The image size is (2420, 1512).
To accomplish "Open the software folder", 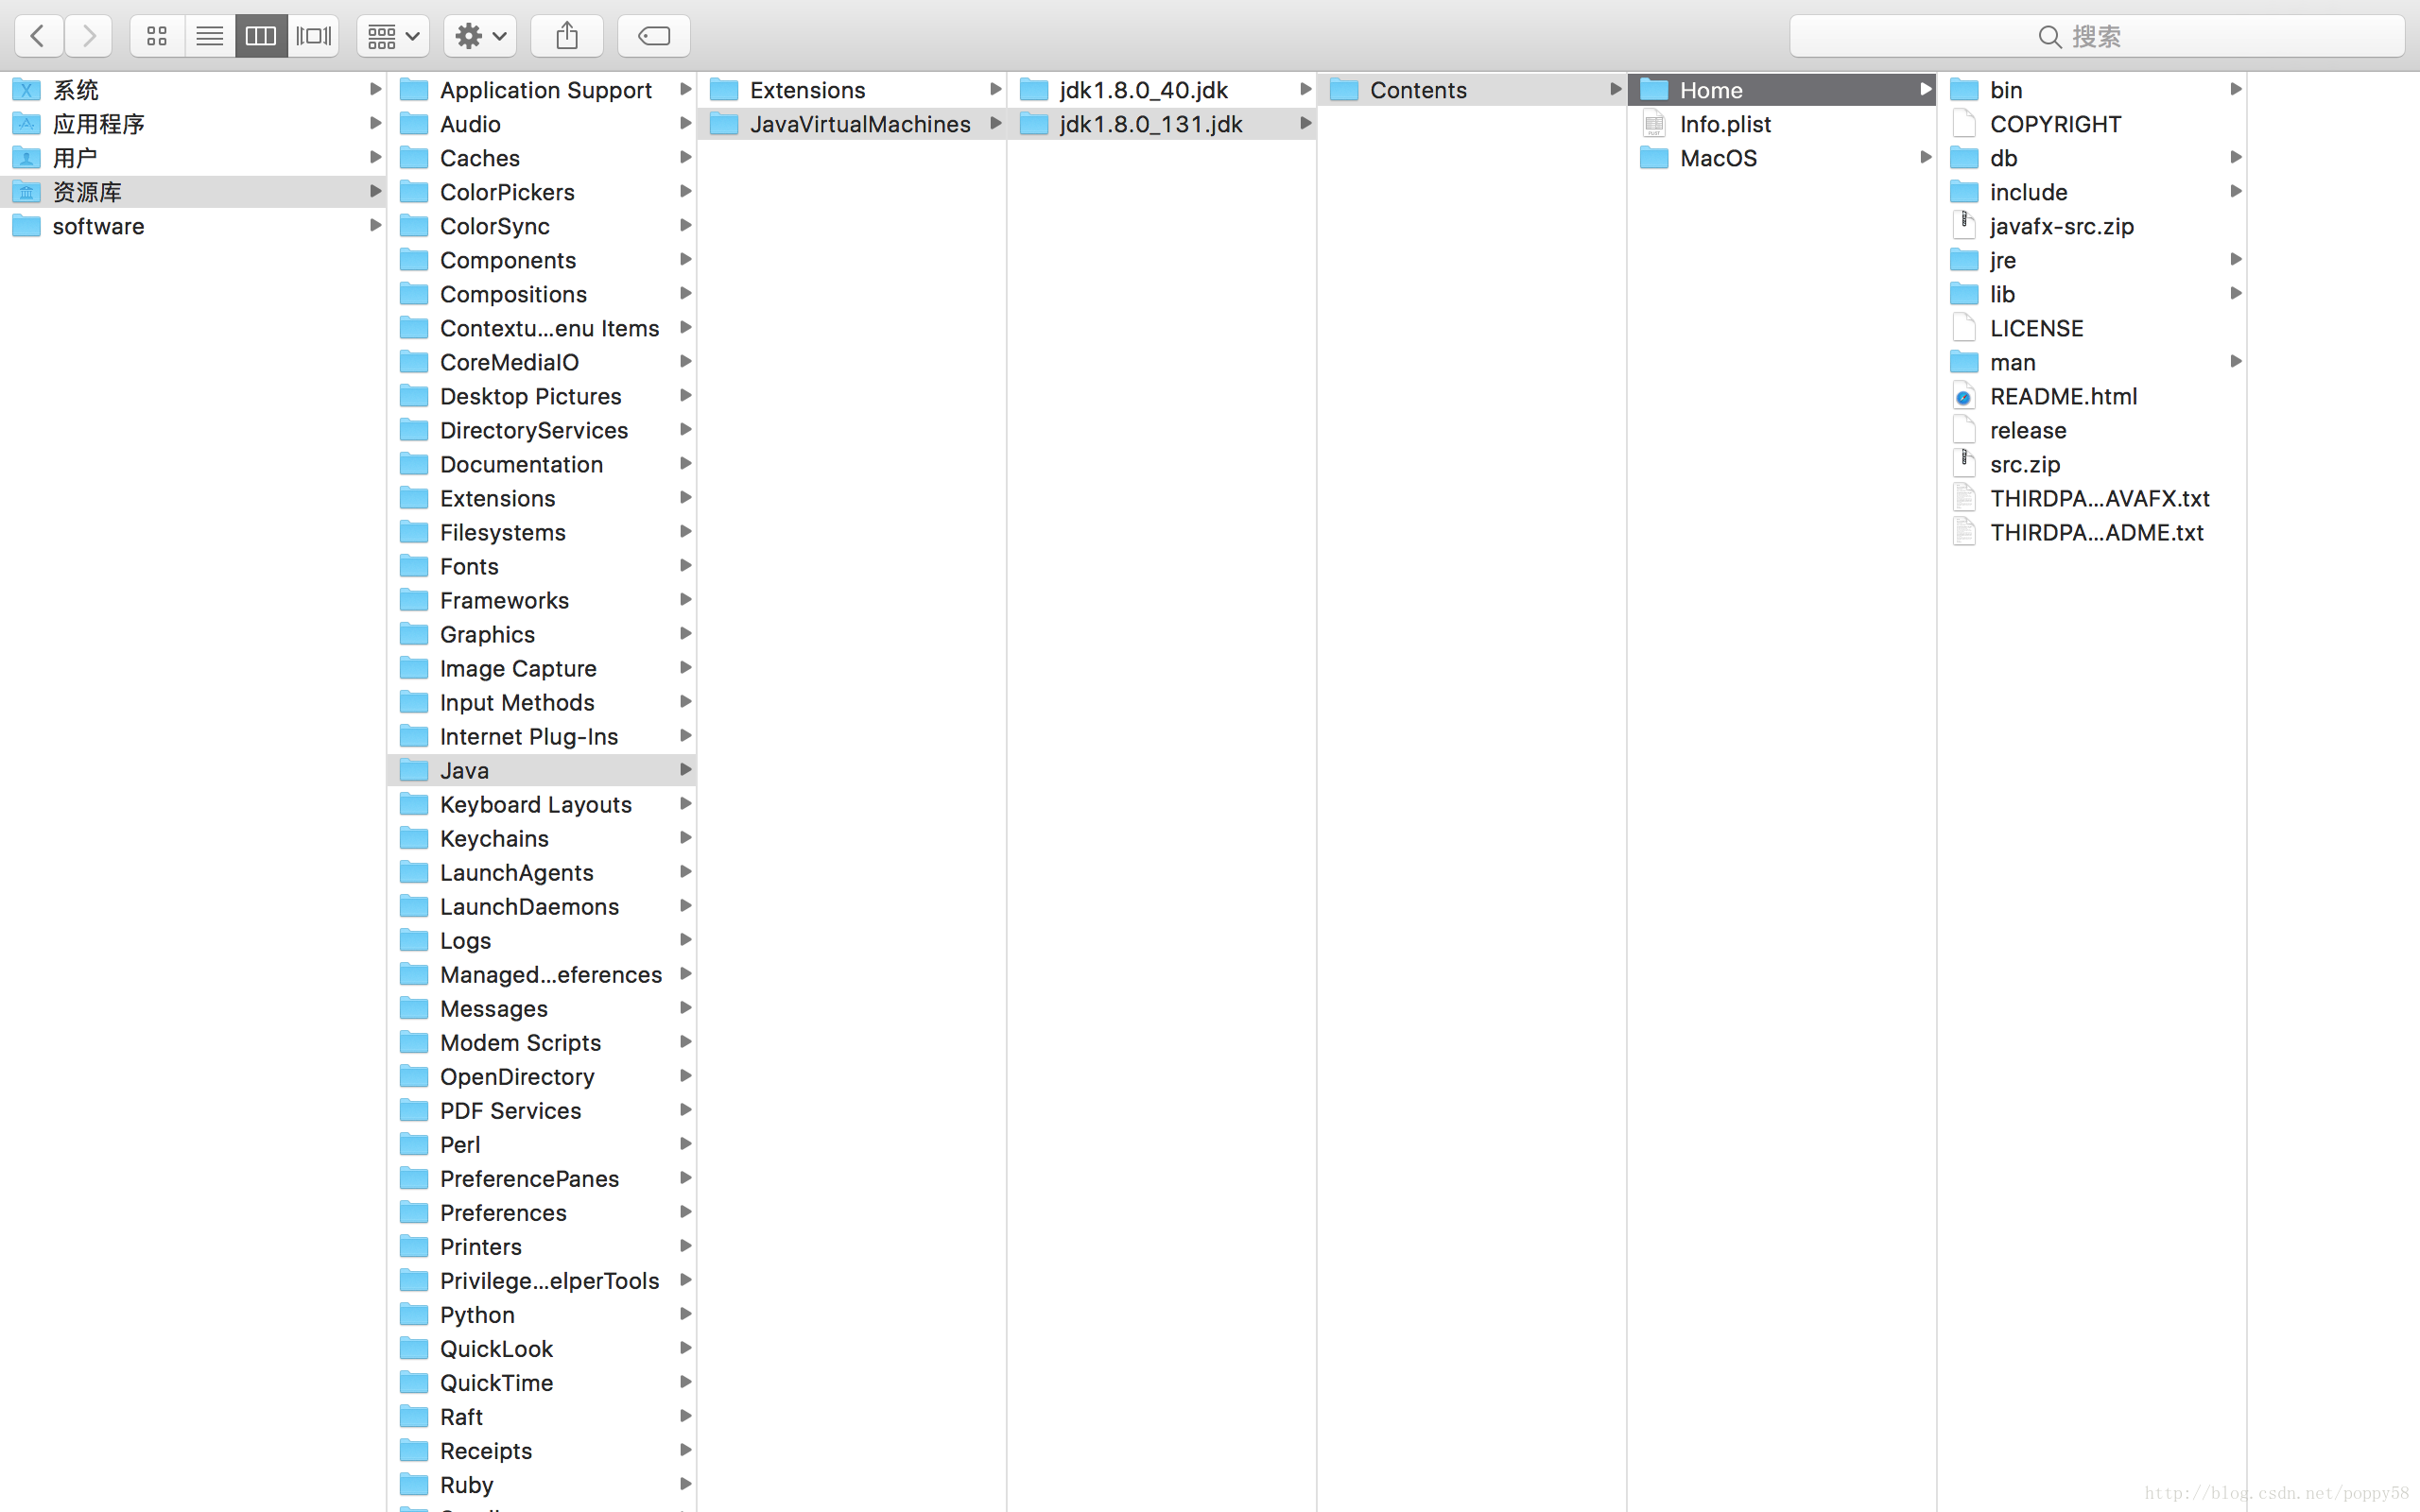I will click(x=194, y=226).
